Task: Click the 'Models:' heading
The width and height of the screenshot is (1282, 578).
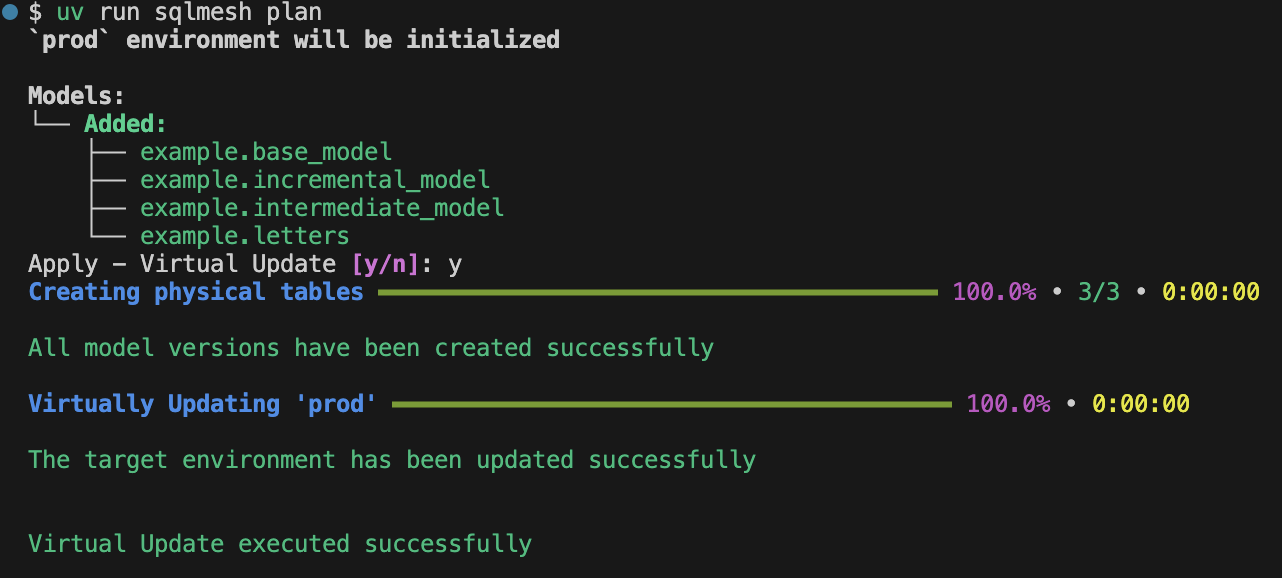Action: [x=76, y=96]
